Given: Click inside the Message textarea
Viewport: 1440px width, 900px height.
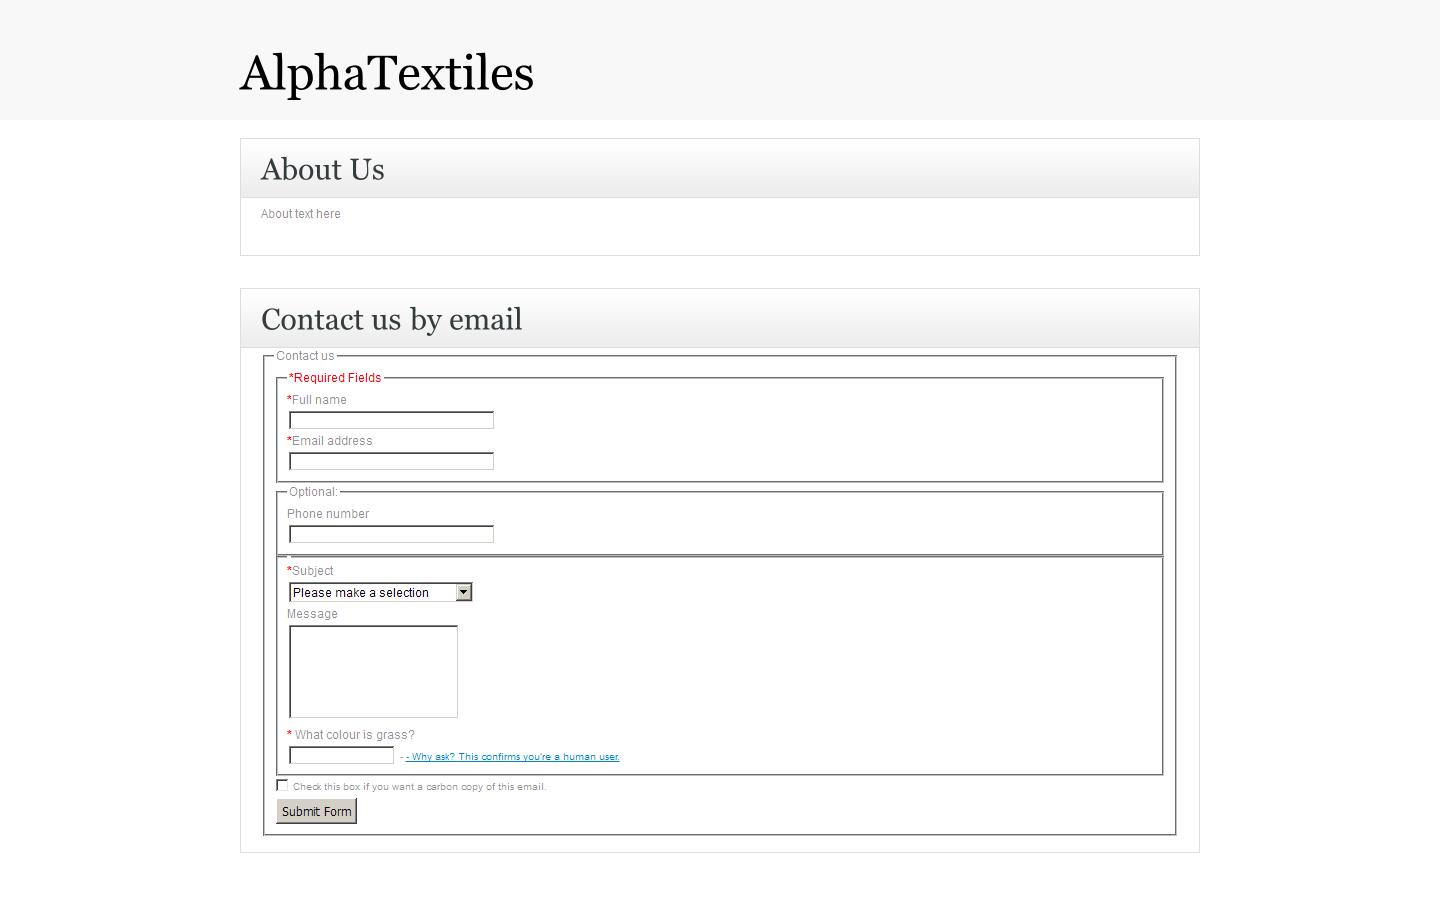Looking at the screenshot, I should tap(373, 671).
